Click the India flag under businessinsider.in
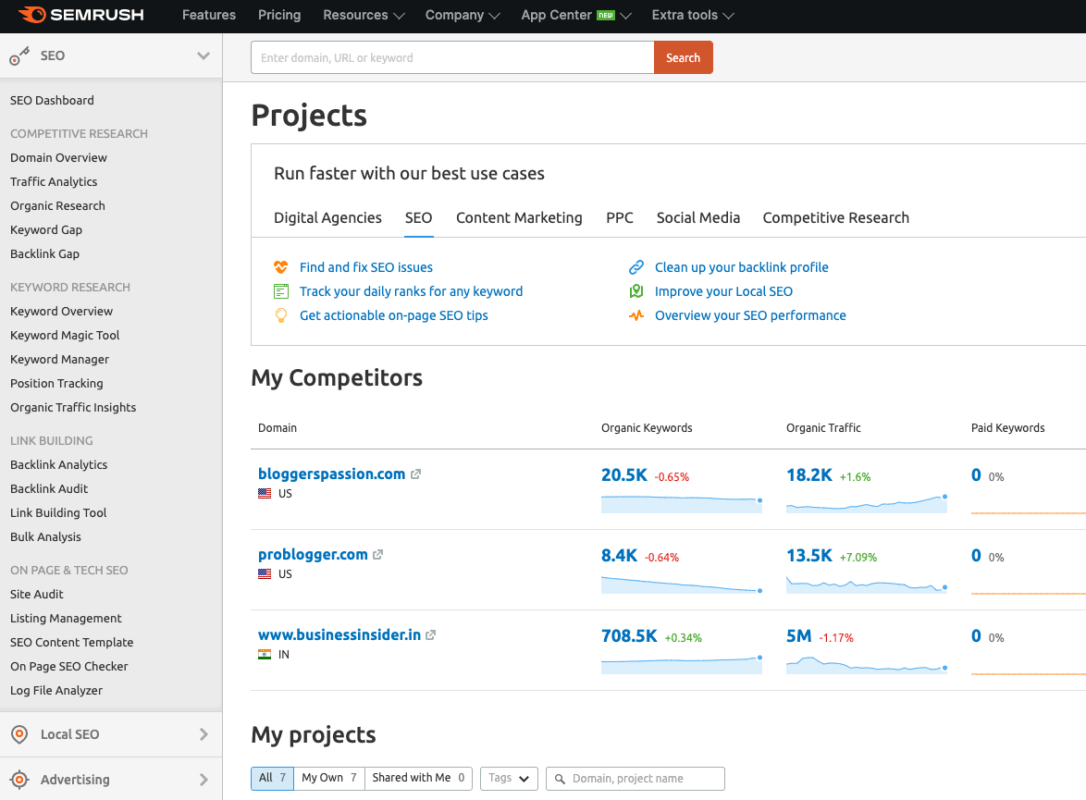The image size is (1086, 800). [265, 655]
